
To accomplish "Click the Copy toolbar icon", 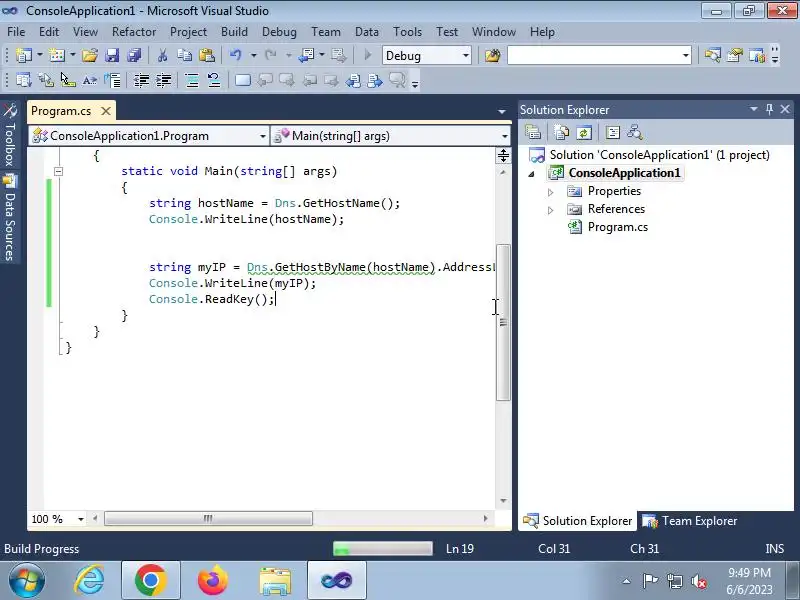I will pos(184,55).
